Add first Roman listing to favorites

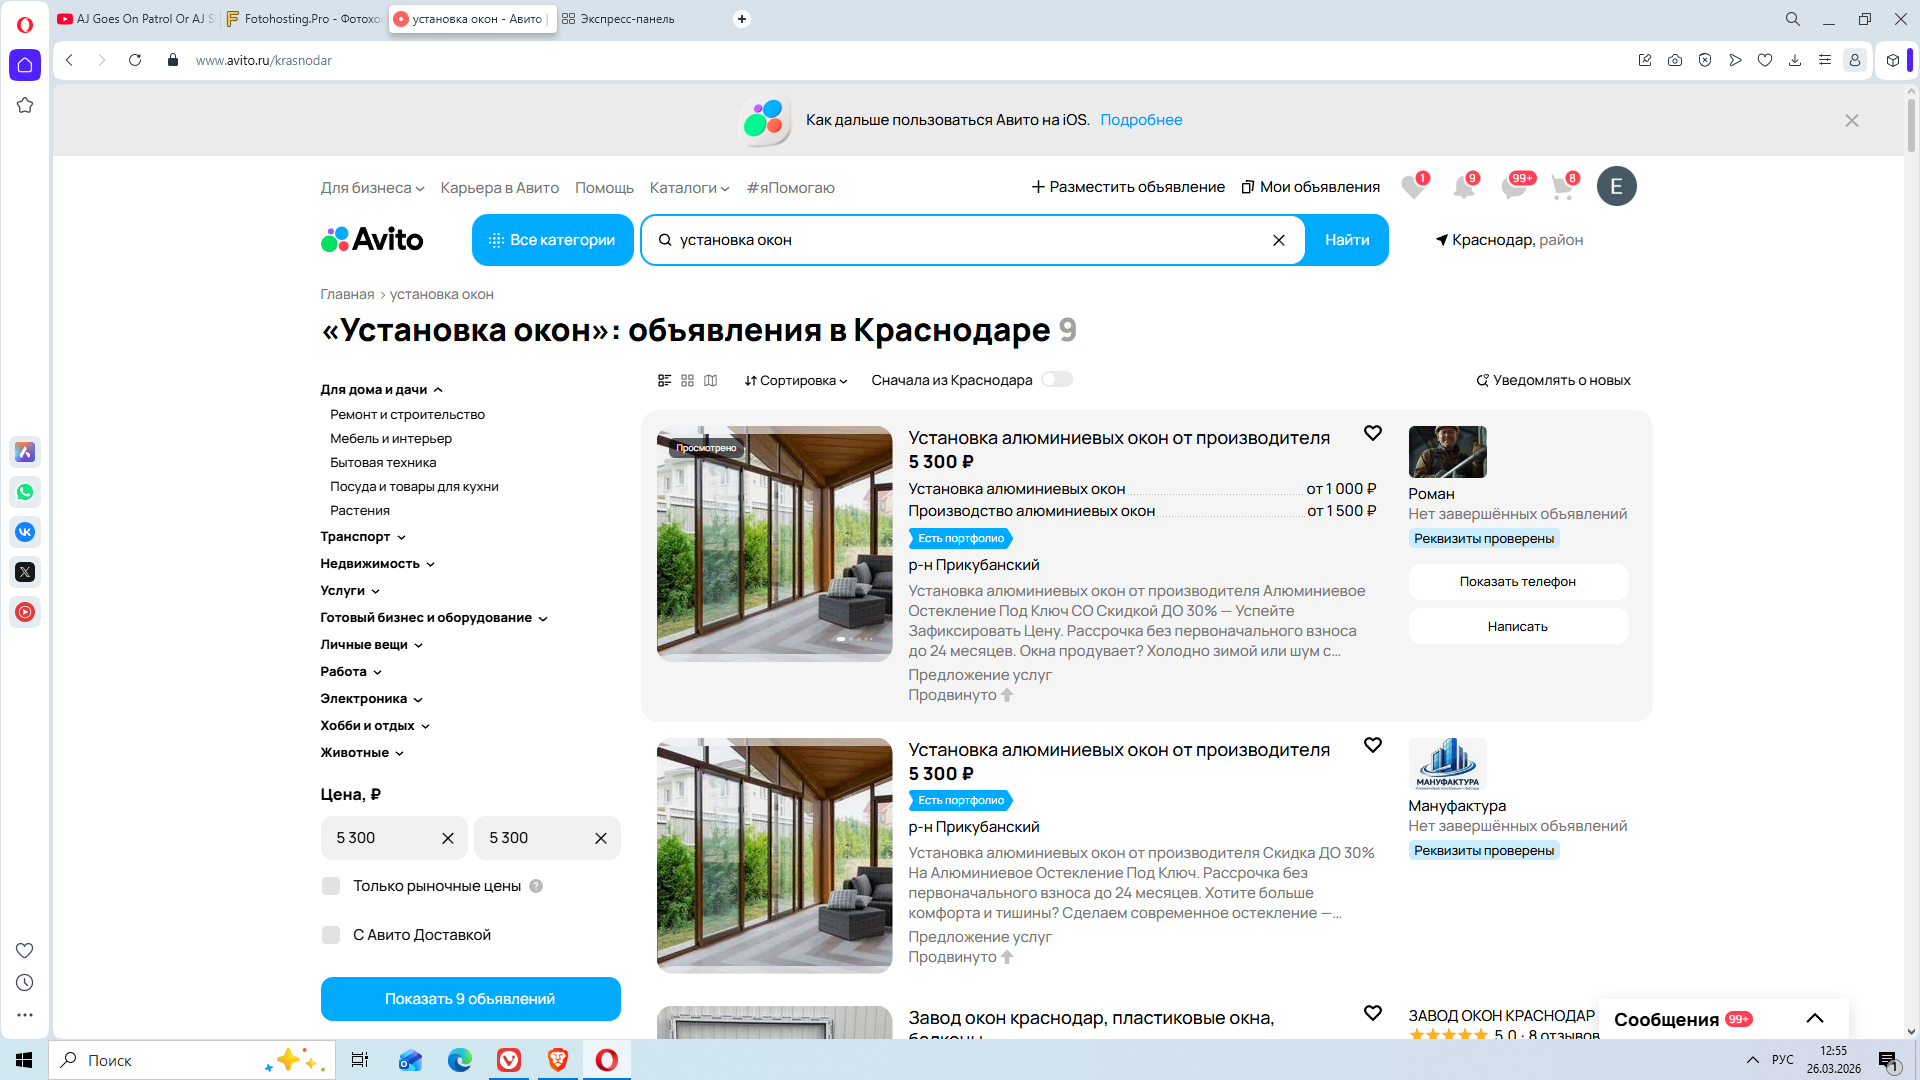click(x=1372, y=433)
